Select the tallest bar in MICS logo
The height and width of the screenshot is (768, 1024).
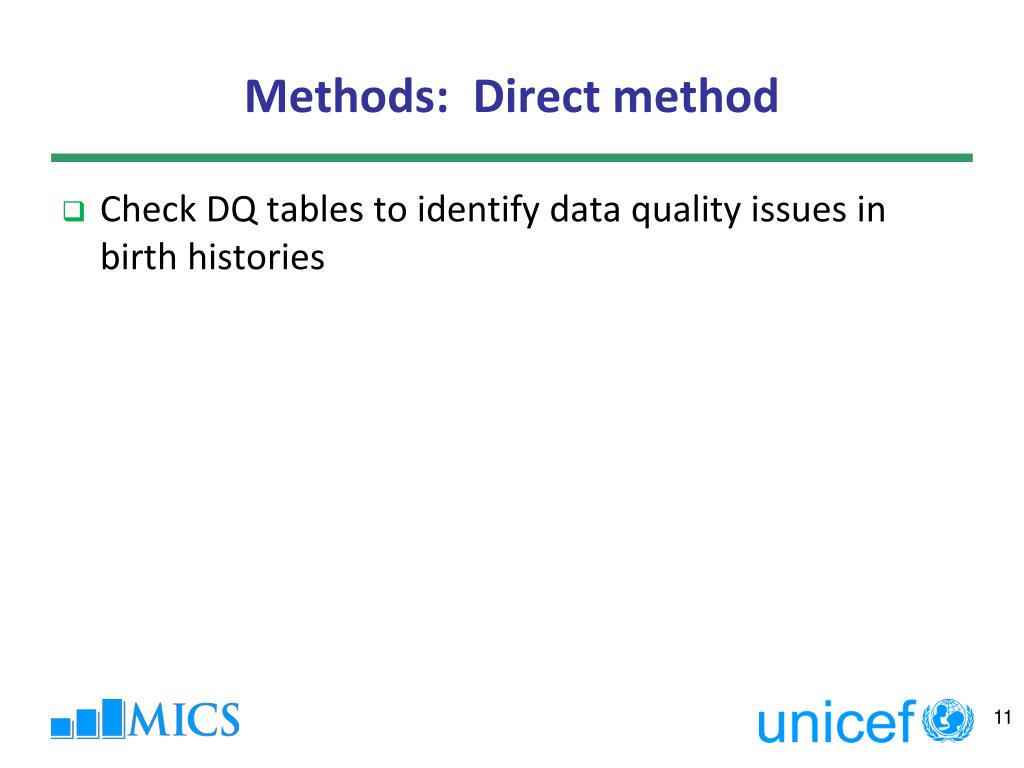pyautogui.click(x=114, y=718)
